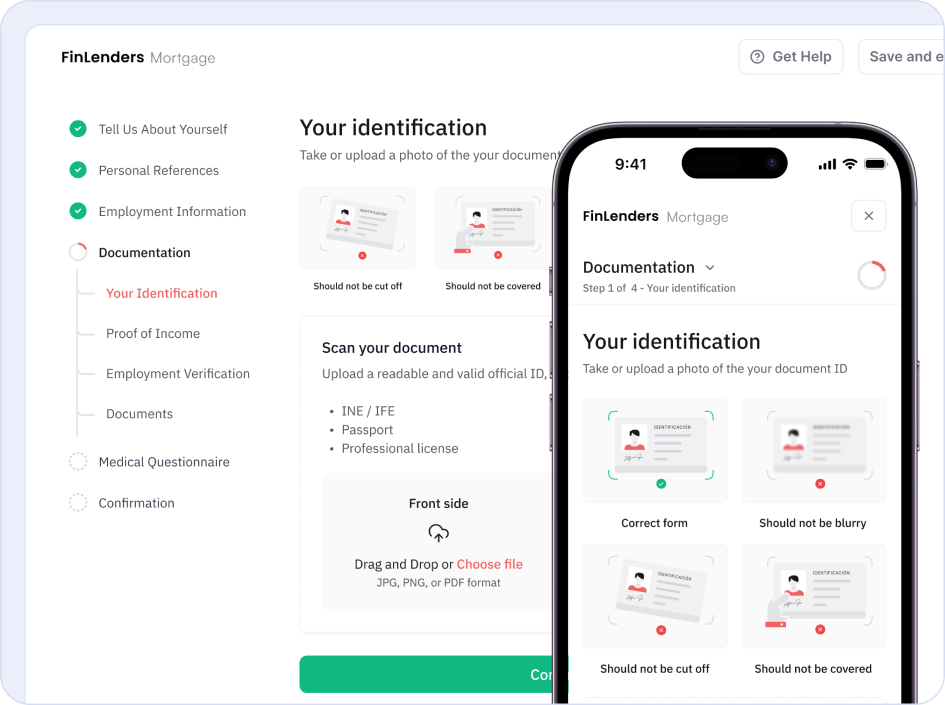Toggle the completed check for Tell Us About Yourself
The width and height of the screenshot is (945, 705).
[78, 129]
